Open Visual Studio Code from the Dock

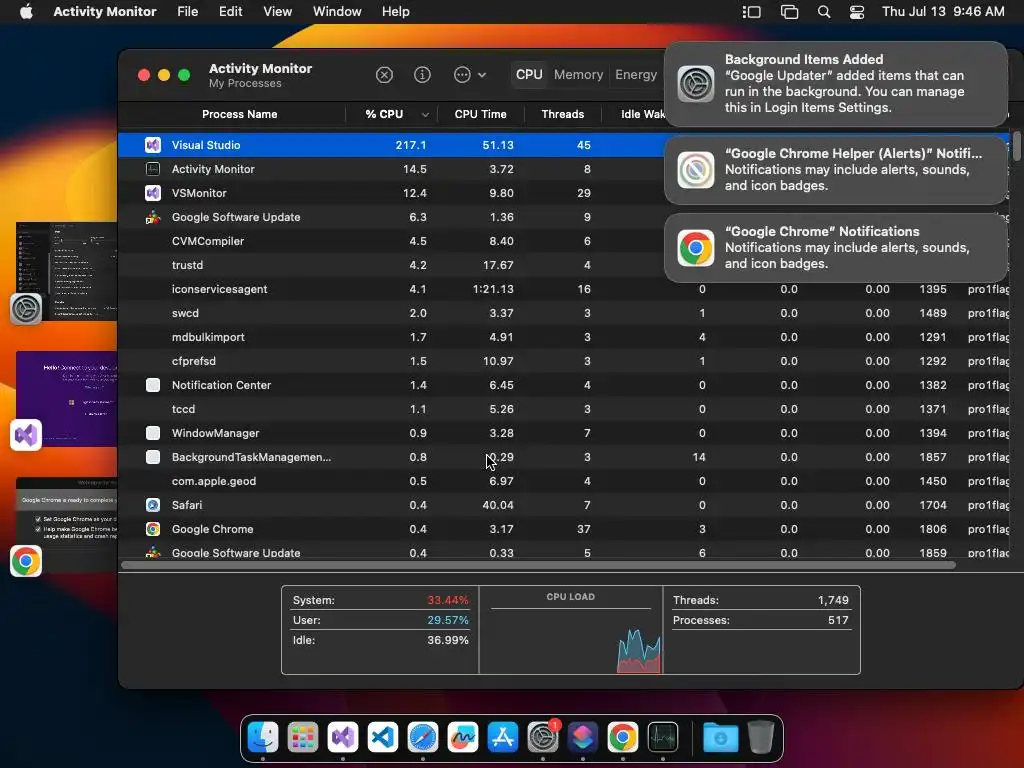coord(383,737)
